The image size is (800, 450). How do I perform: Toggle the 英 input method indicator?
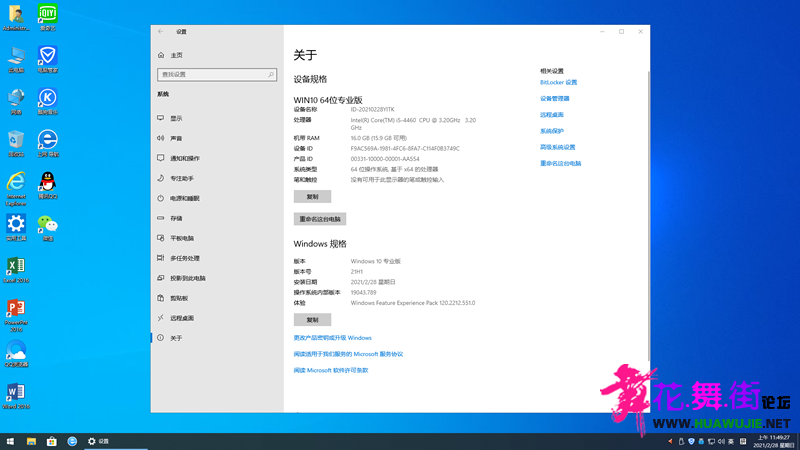tap(731, 441)
